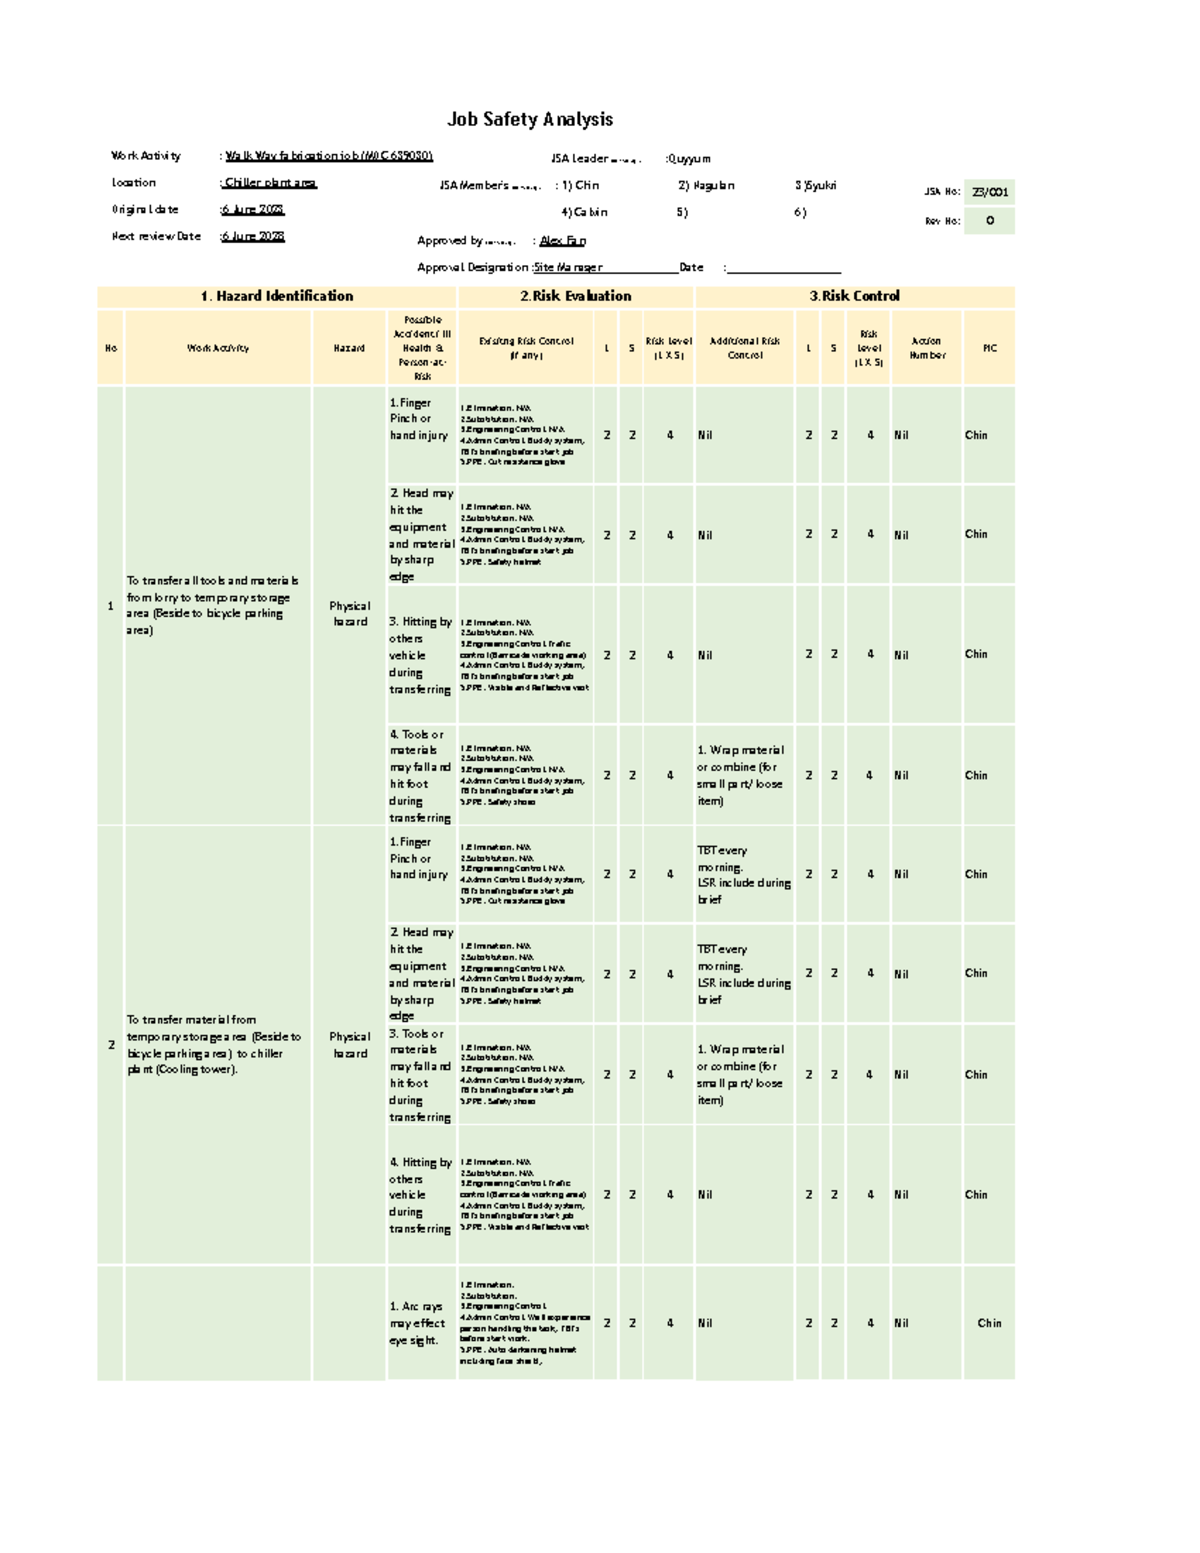Click the Site Manager approval designation
The image size is (1200, 1553).
coord(569,268)
